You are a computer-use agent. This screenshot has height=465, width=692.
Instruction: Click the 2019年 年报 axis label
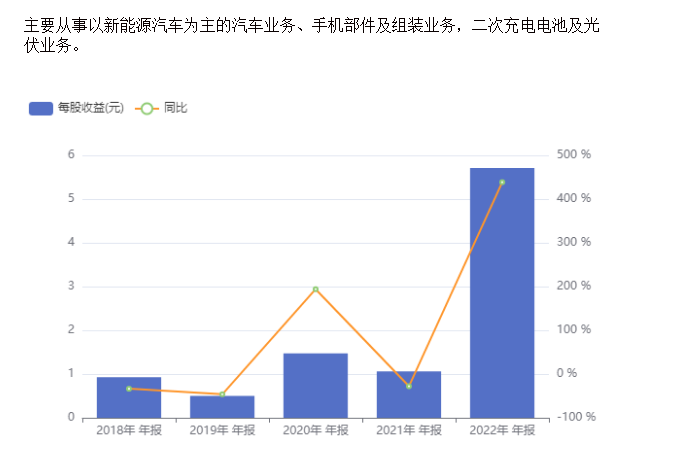click(222, 430)
